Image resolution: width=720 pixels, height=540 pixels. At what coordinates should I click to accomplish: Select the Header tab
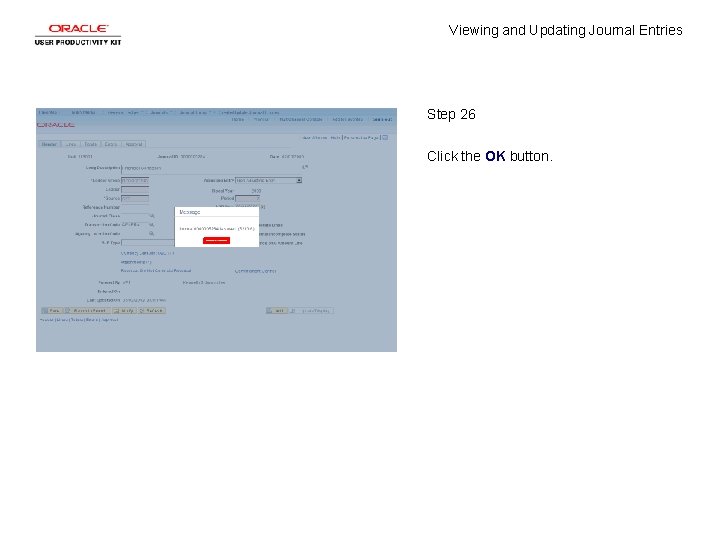click(49, 144)
